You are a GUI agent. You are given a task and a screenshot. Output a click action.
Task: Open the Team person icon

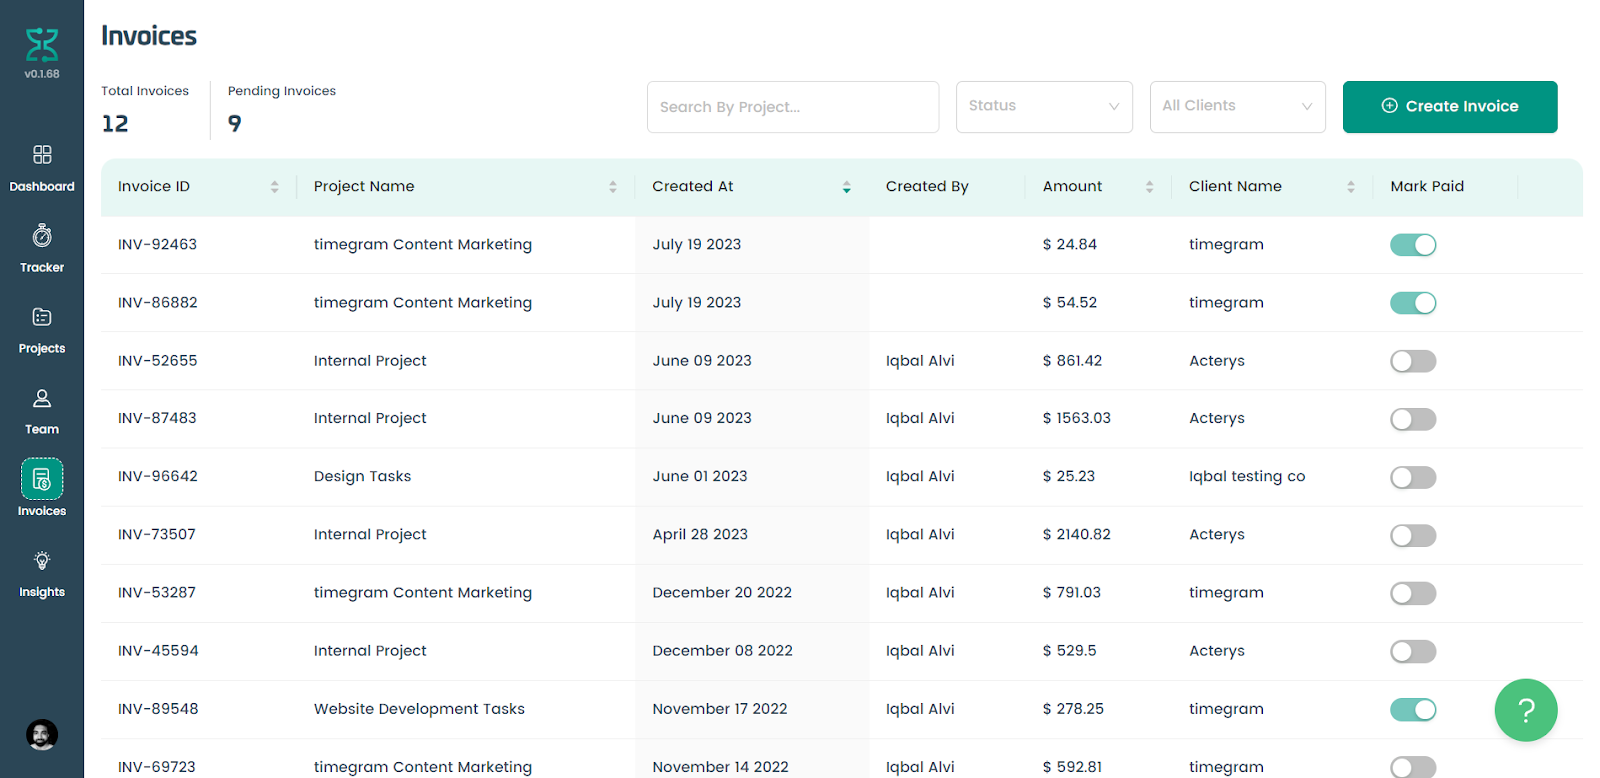[x=42, y=398]
